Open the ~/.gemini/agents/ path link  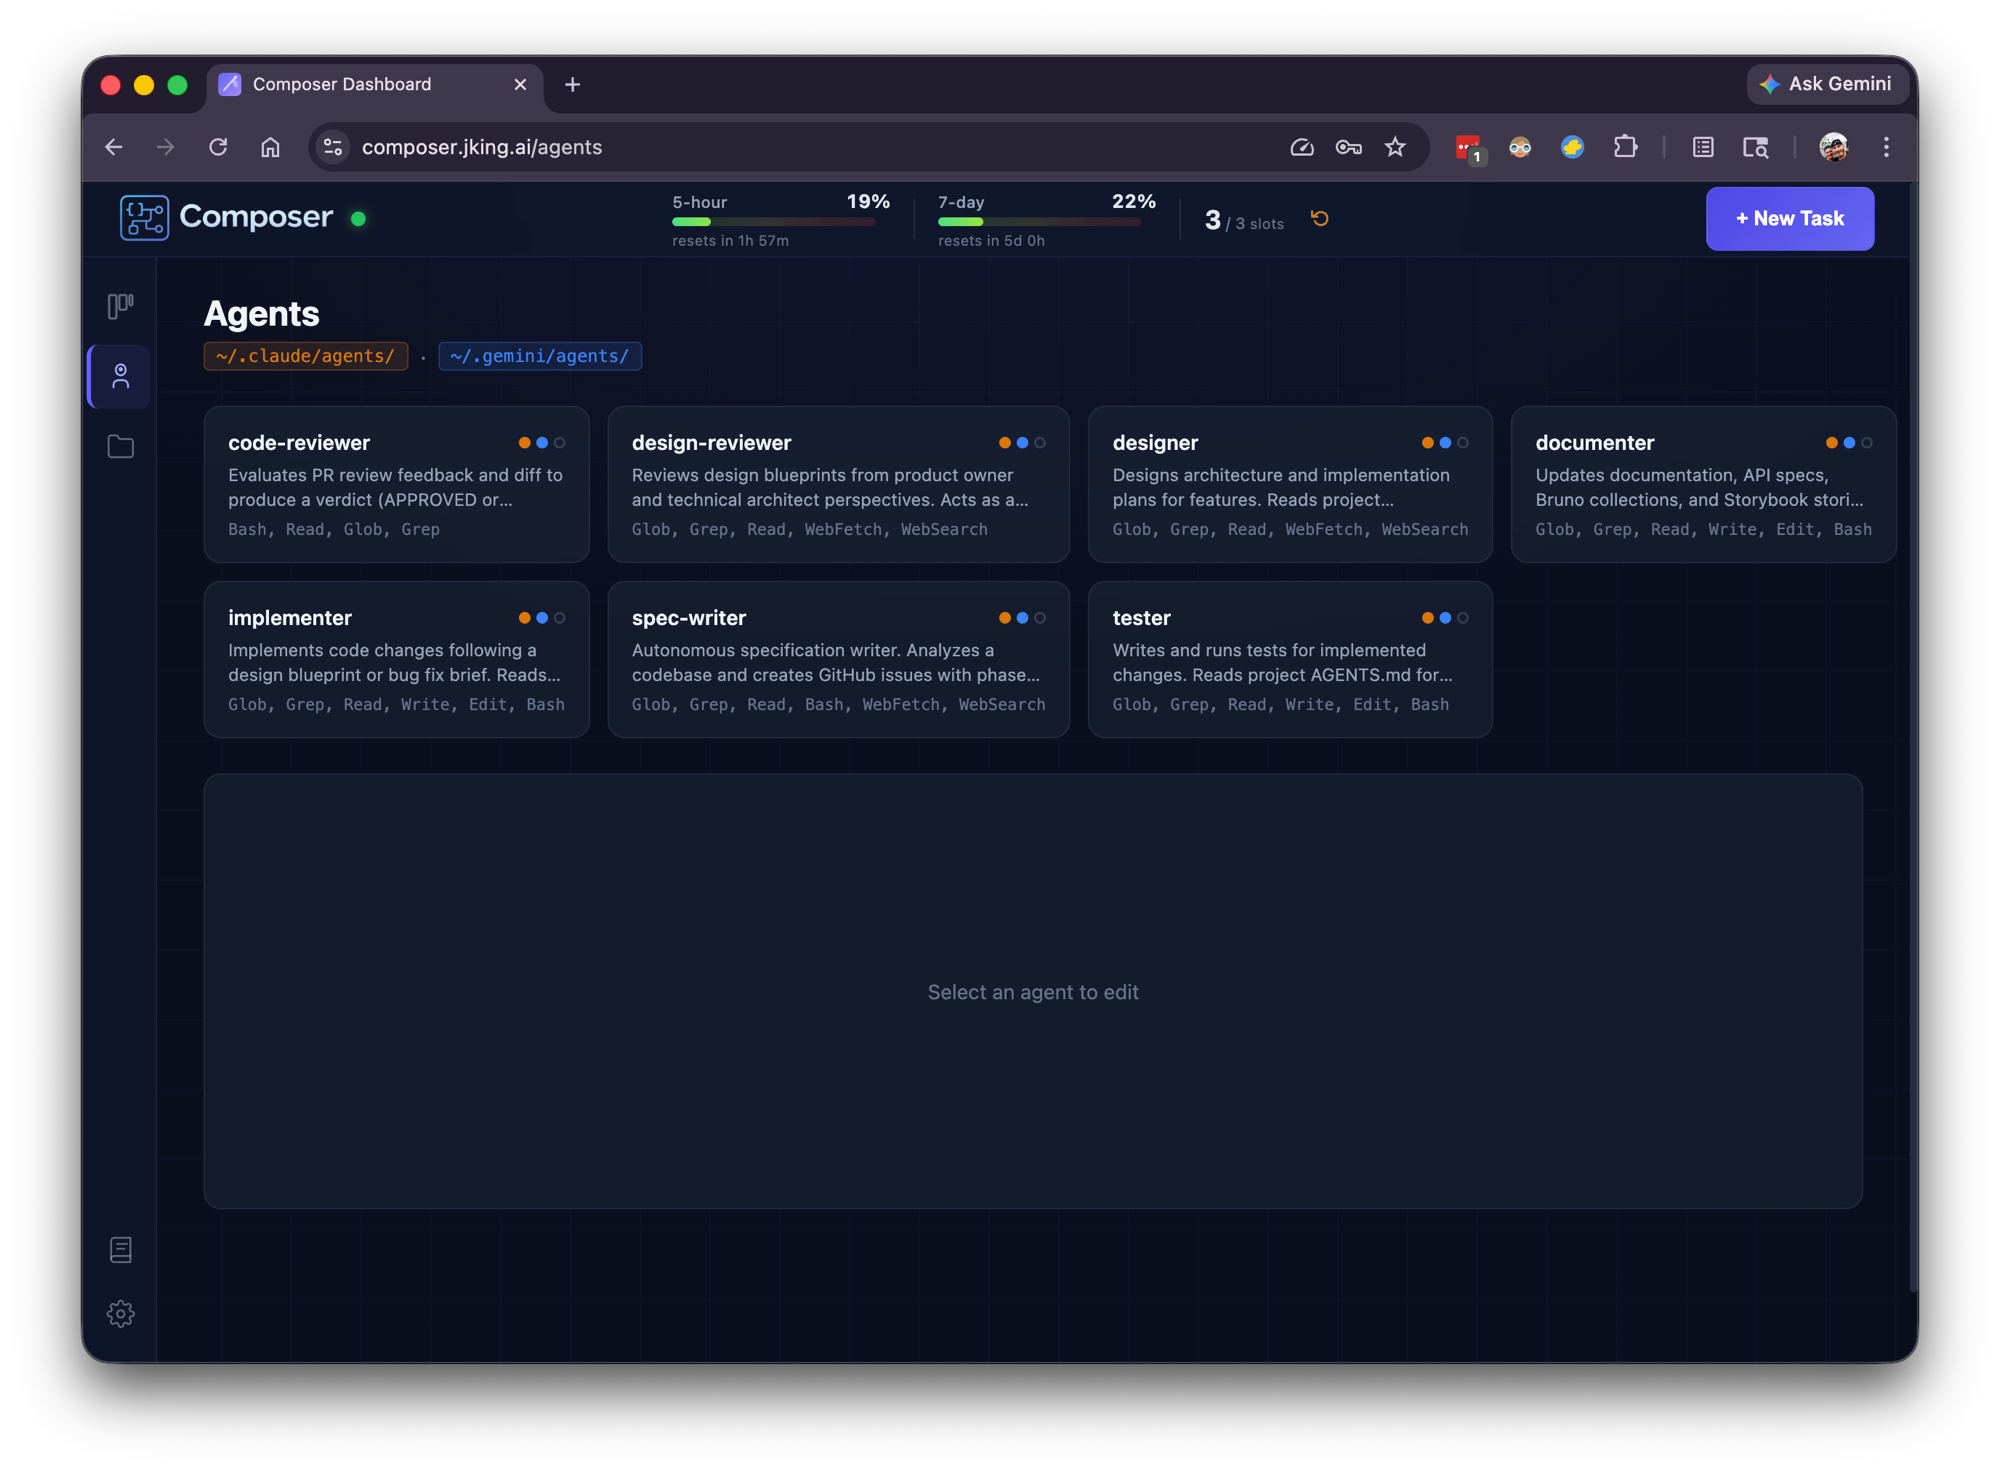tap(540, 356)
